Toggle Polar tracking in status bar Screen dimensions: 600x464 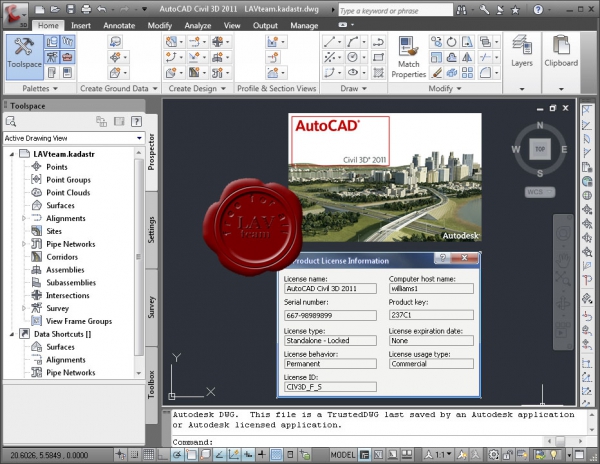point(177,455)
